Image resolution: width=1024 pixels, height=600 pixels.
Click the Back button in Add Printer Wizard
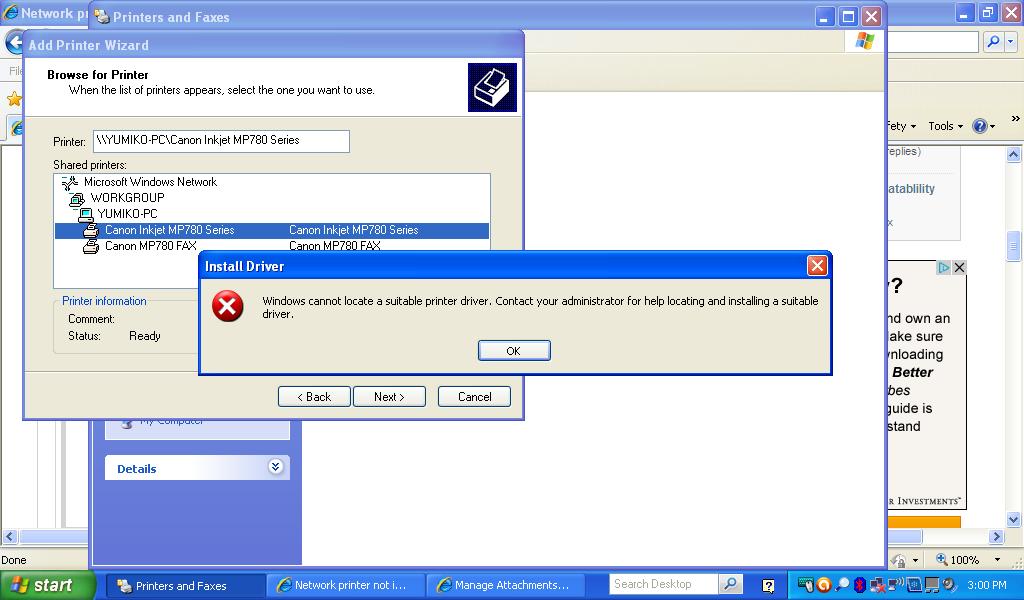coord(314,396)
